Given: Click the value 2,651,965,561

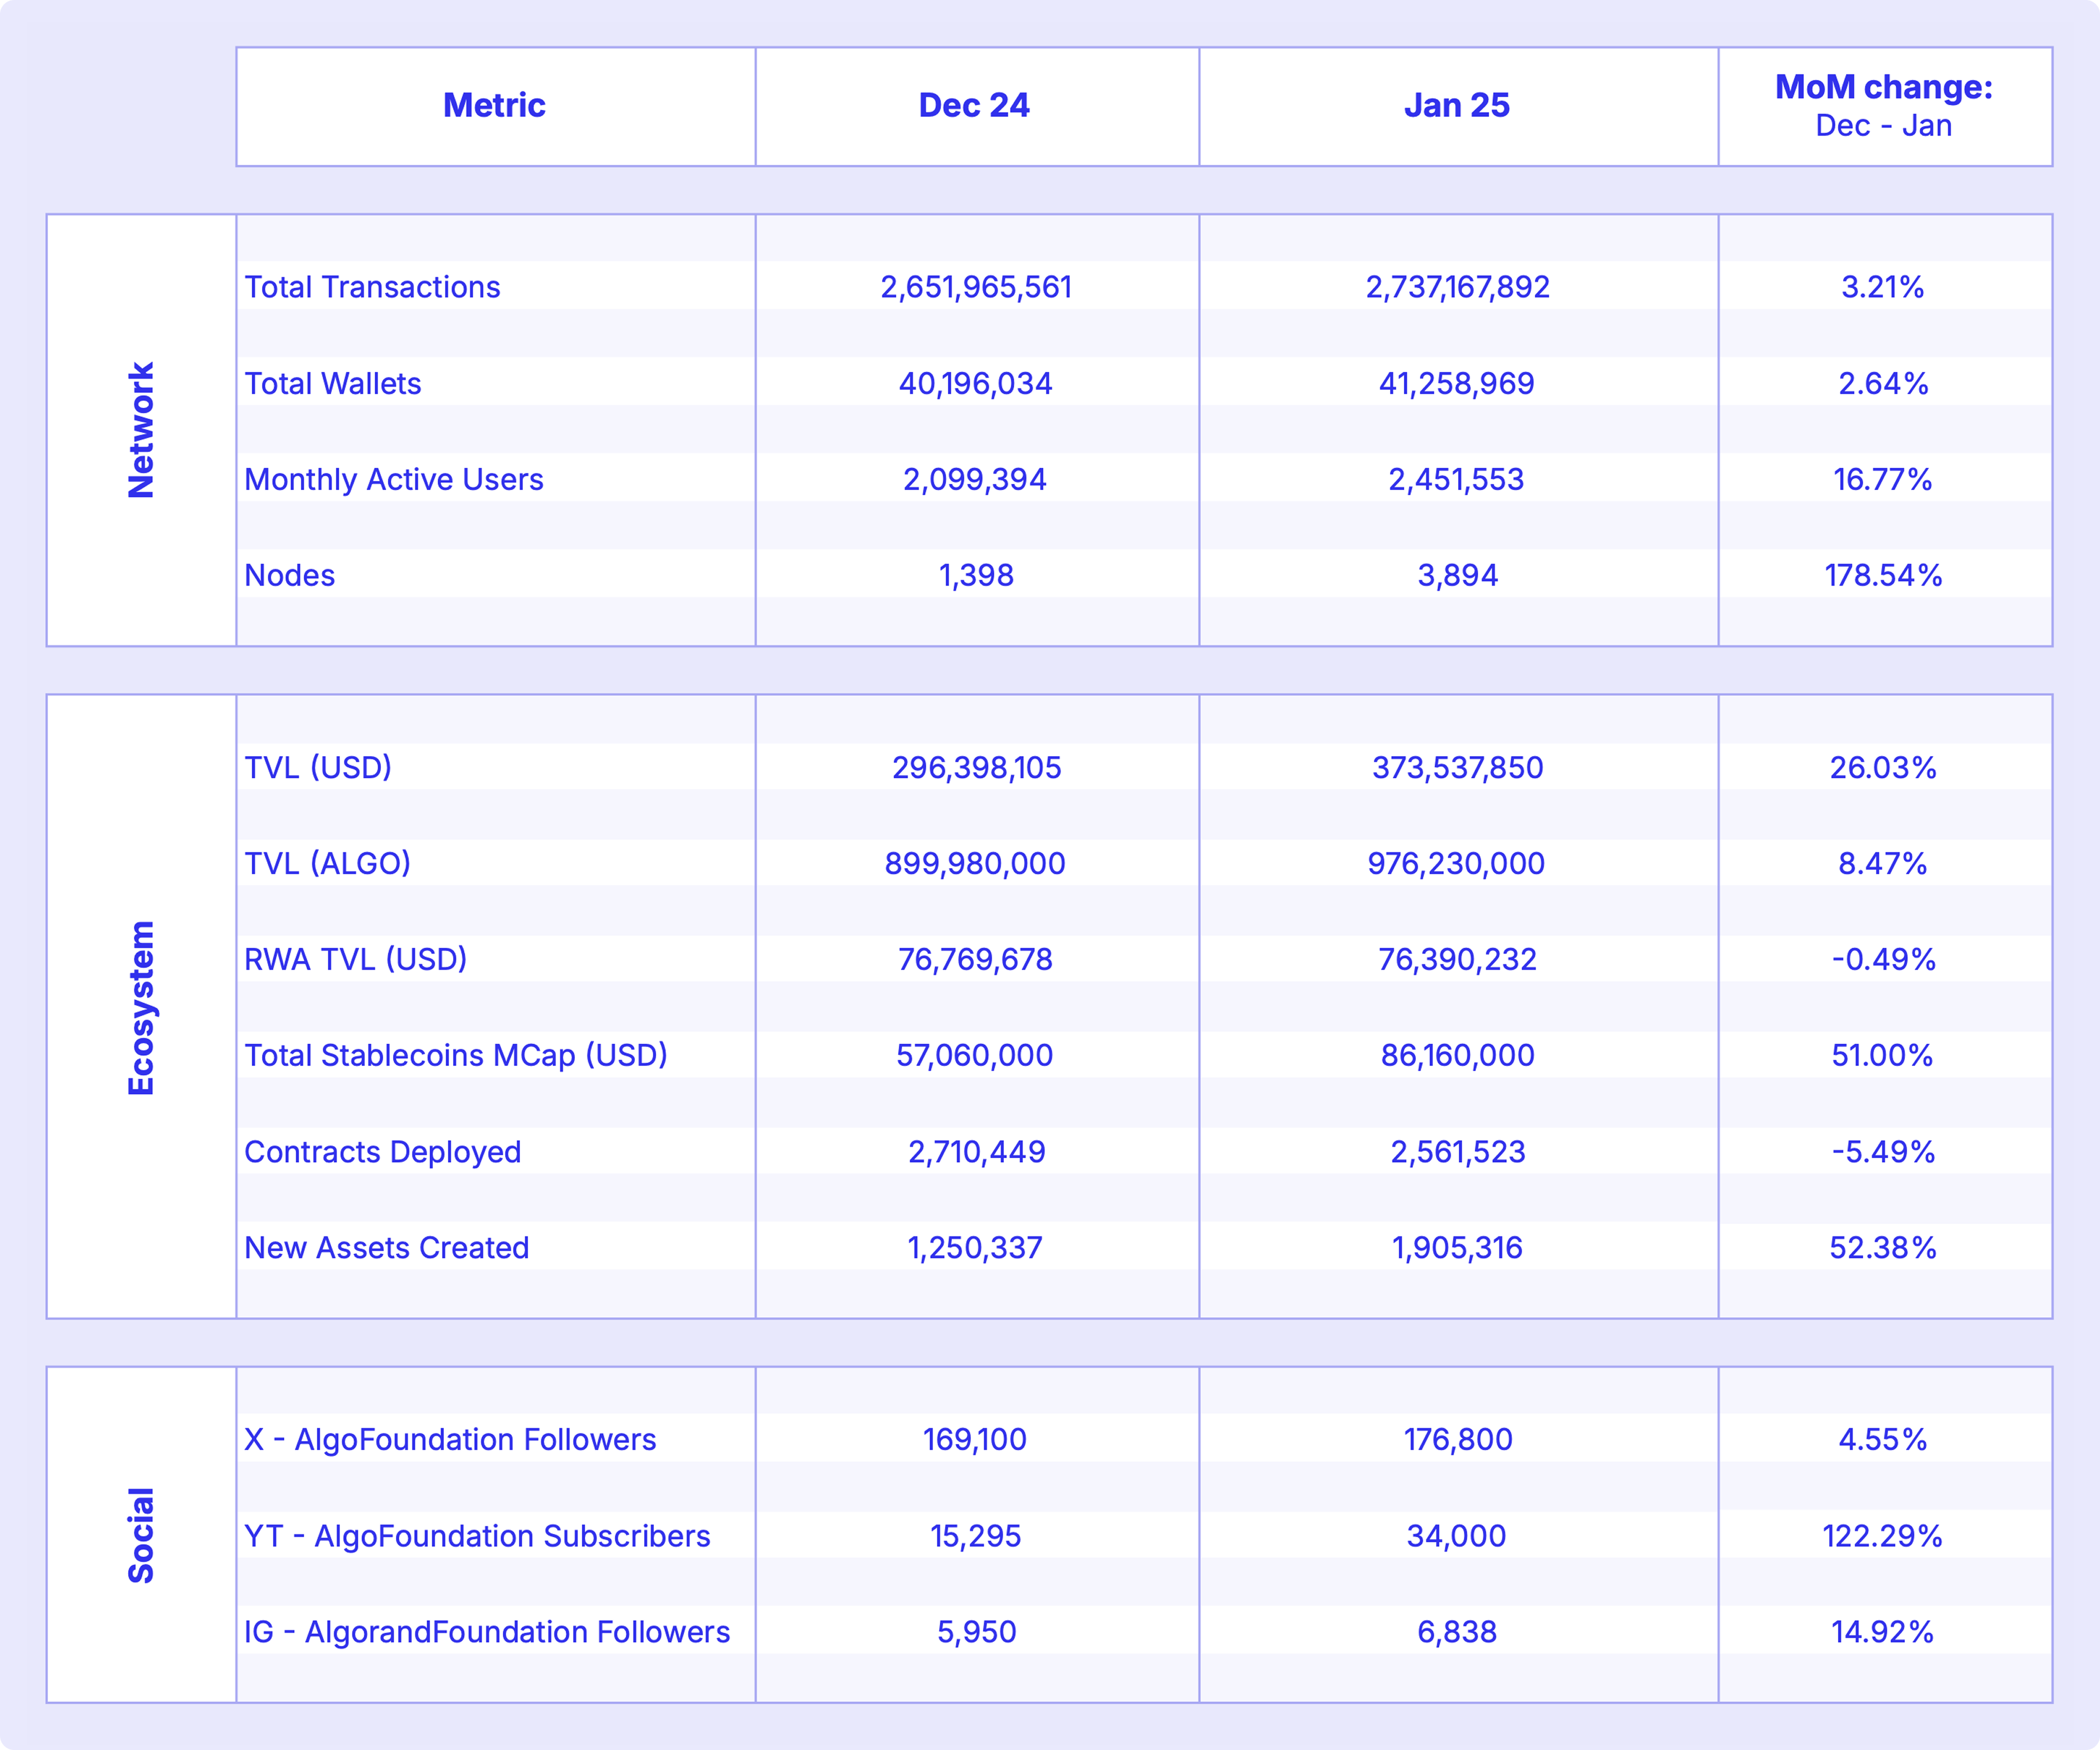Looking at the screenshot, I should click(x=976, y=287).
